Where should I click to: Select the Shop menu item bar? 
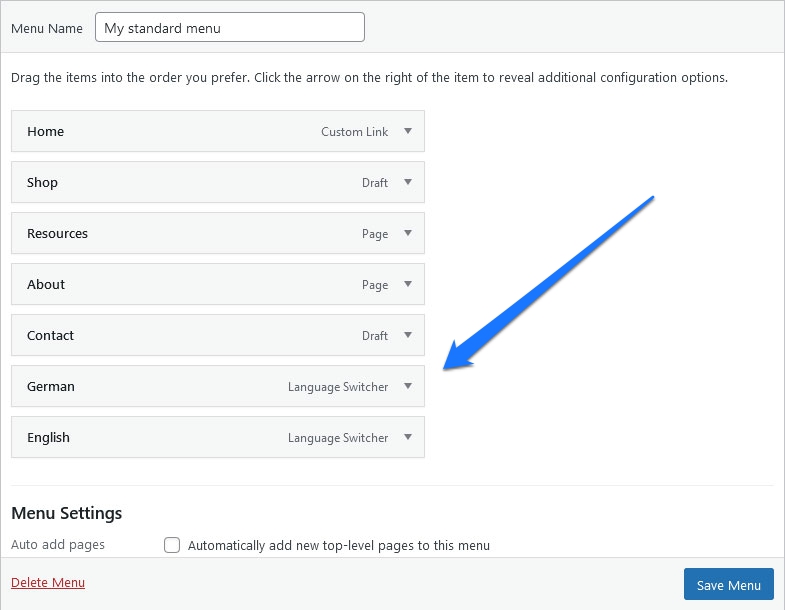218,182
